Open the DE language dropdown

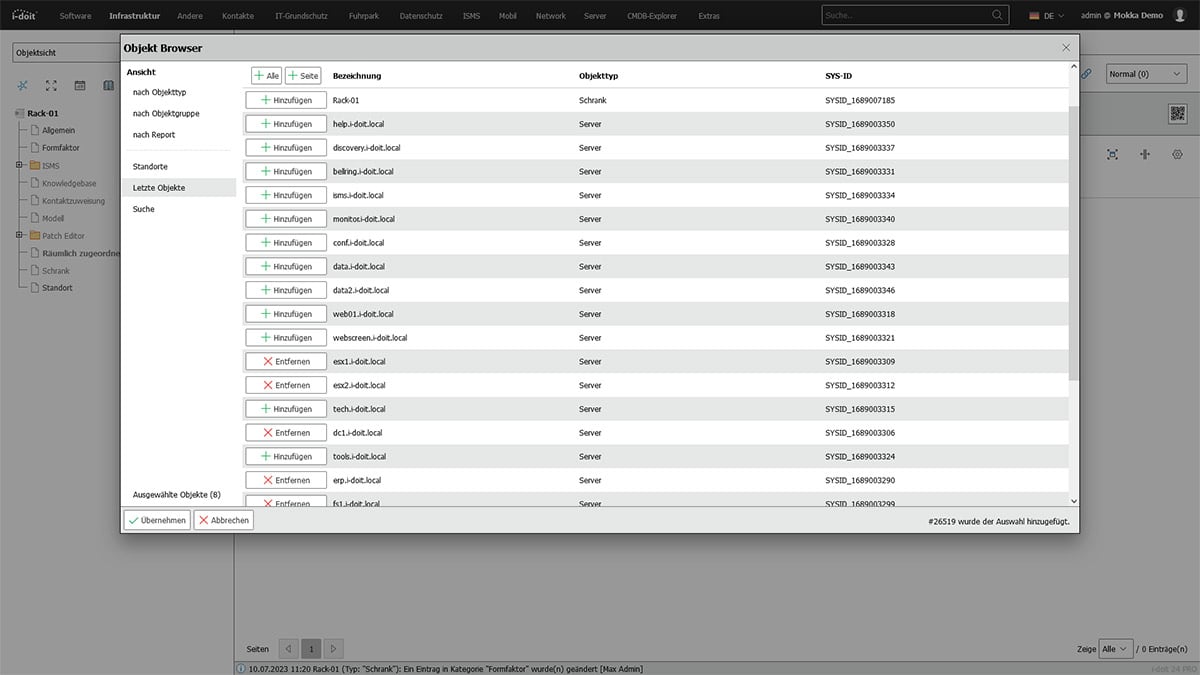click(x=1045, y=16)
